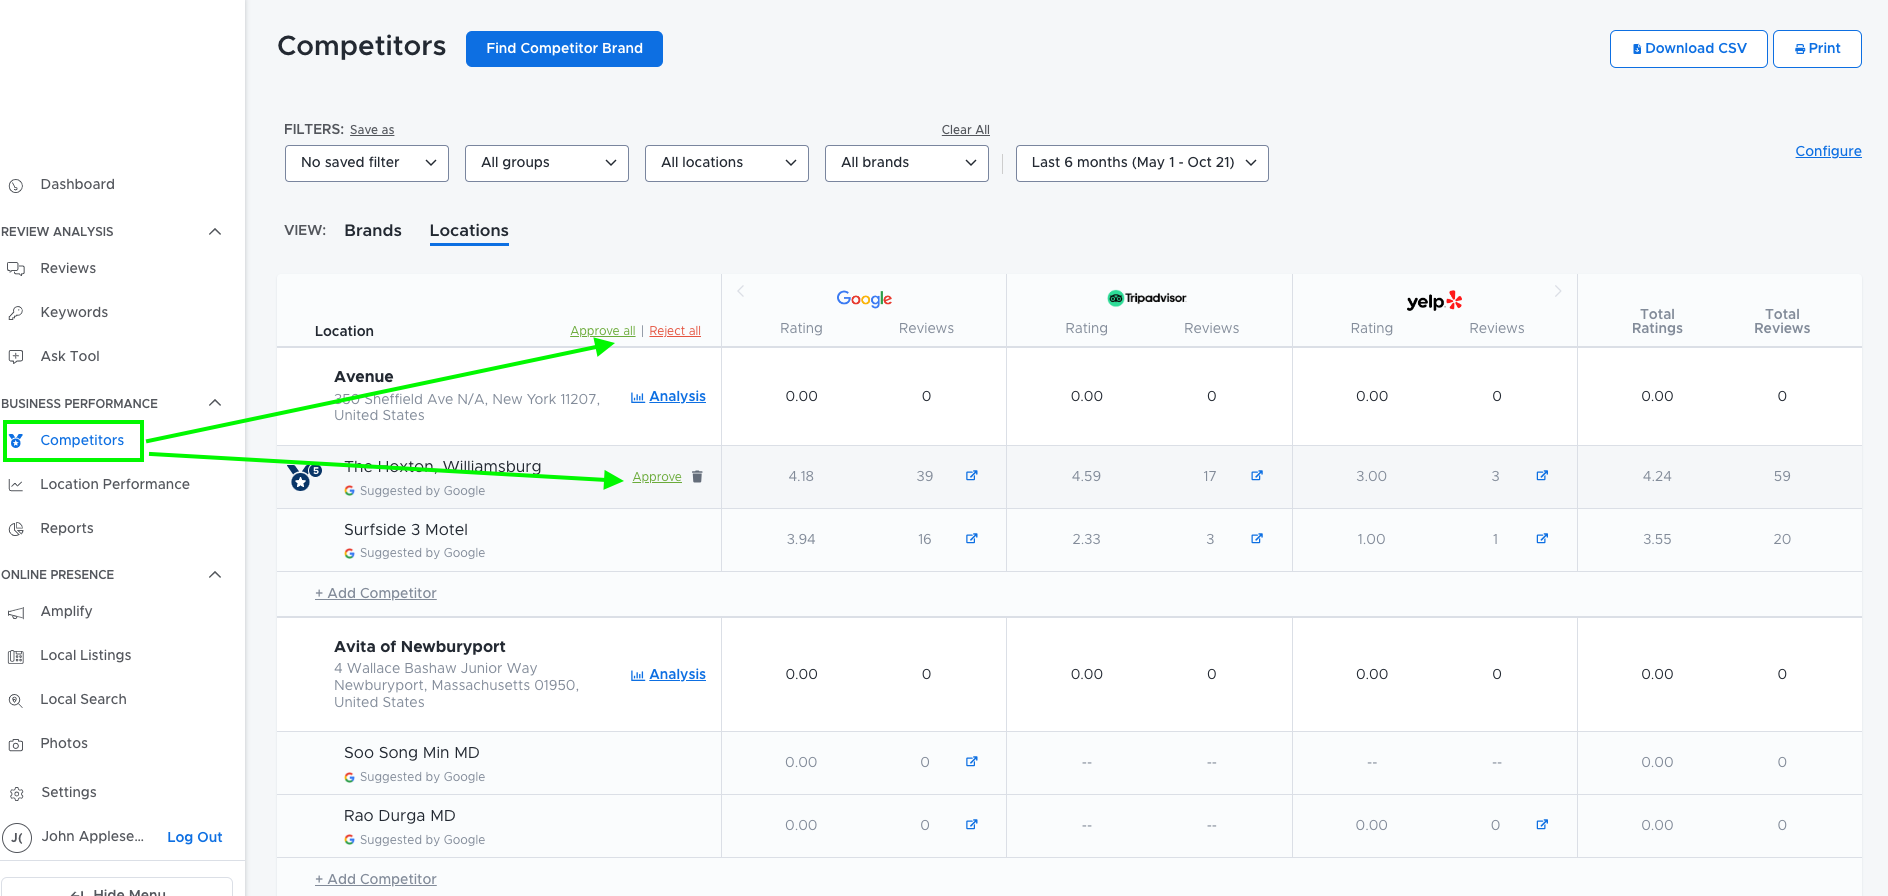Open Local Listings menu item
1888x896 pixels.
[x=86, y=655]
